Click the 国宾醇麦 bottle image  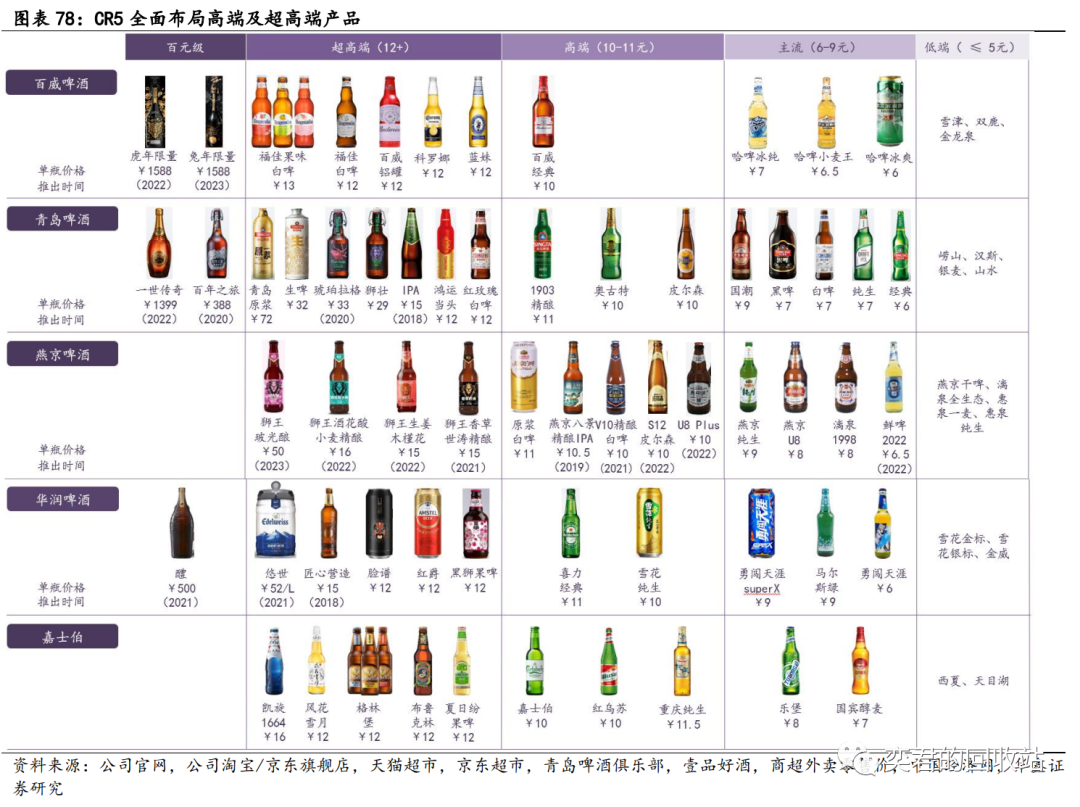click(x=860, y=661)
